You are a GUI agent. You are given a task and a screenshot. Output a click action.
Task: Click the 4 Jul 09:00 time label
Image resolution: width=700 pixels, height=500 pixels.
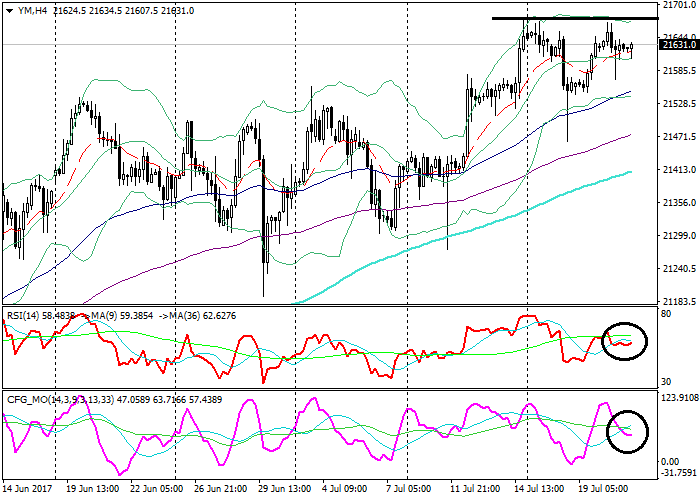344,488
